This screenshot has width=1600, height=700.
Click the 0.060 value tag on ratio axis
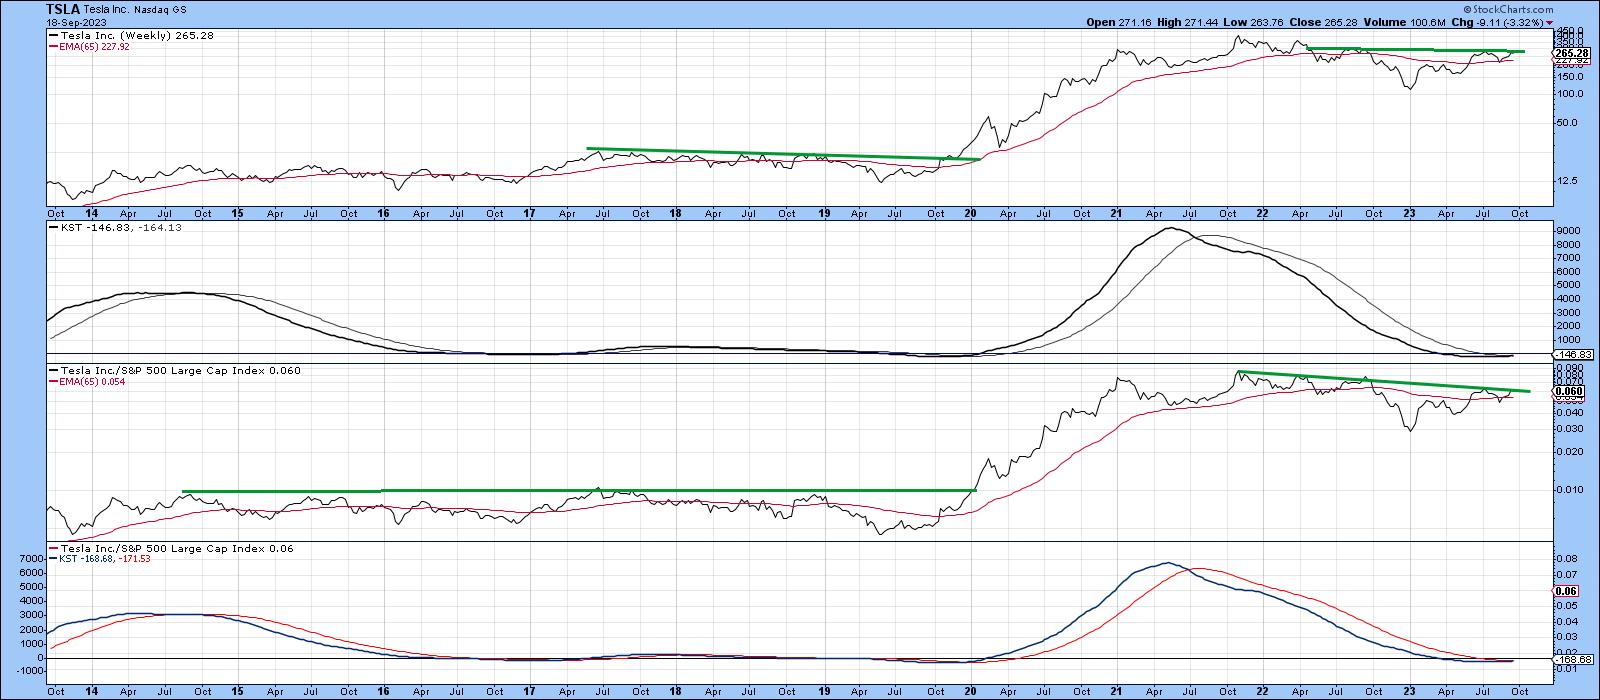click(1568, 391)
